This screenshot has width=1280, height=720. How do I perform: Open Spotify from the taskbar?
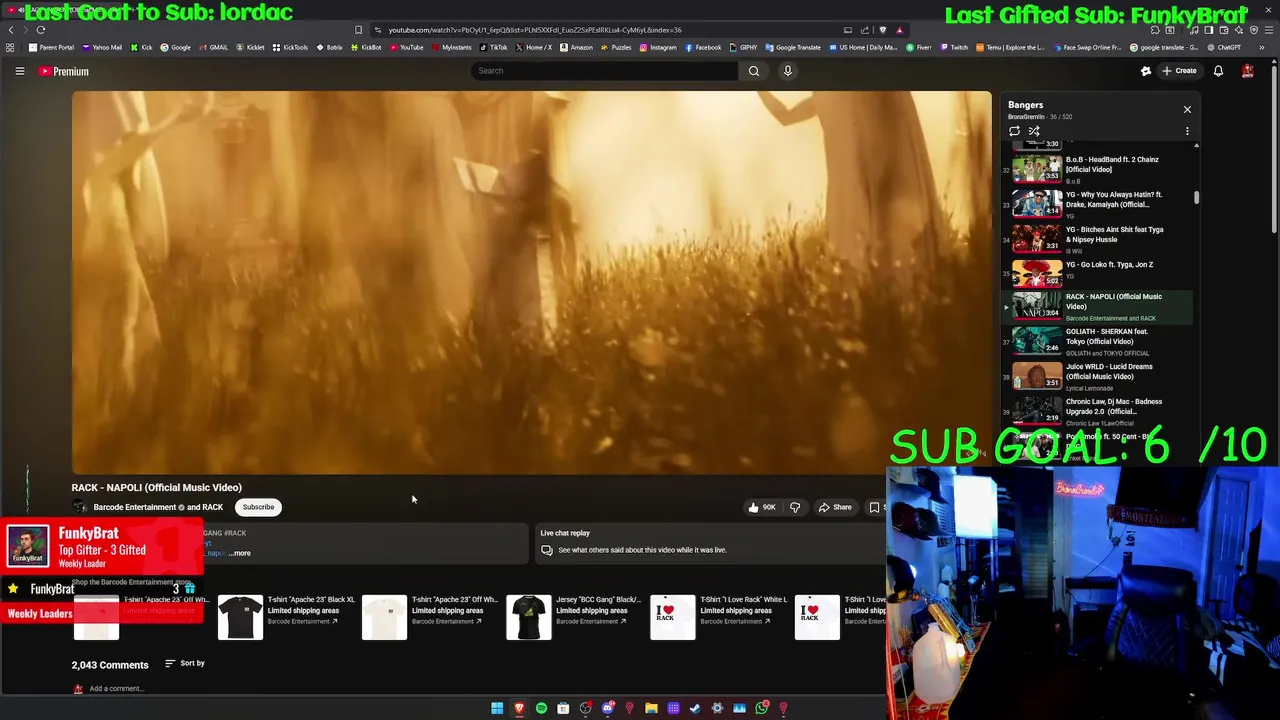tap(541, 708)
